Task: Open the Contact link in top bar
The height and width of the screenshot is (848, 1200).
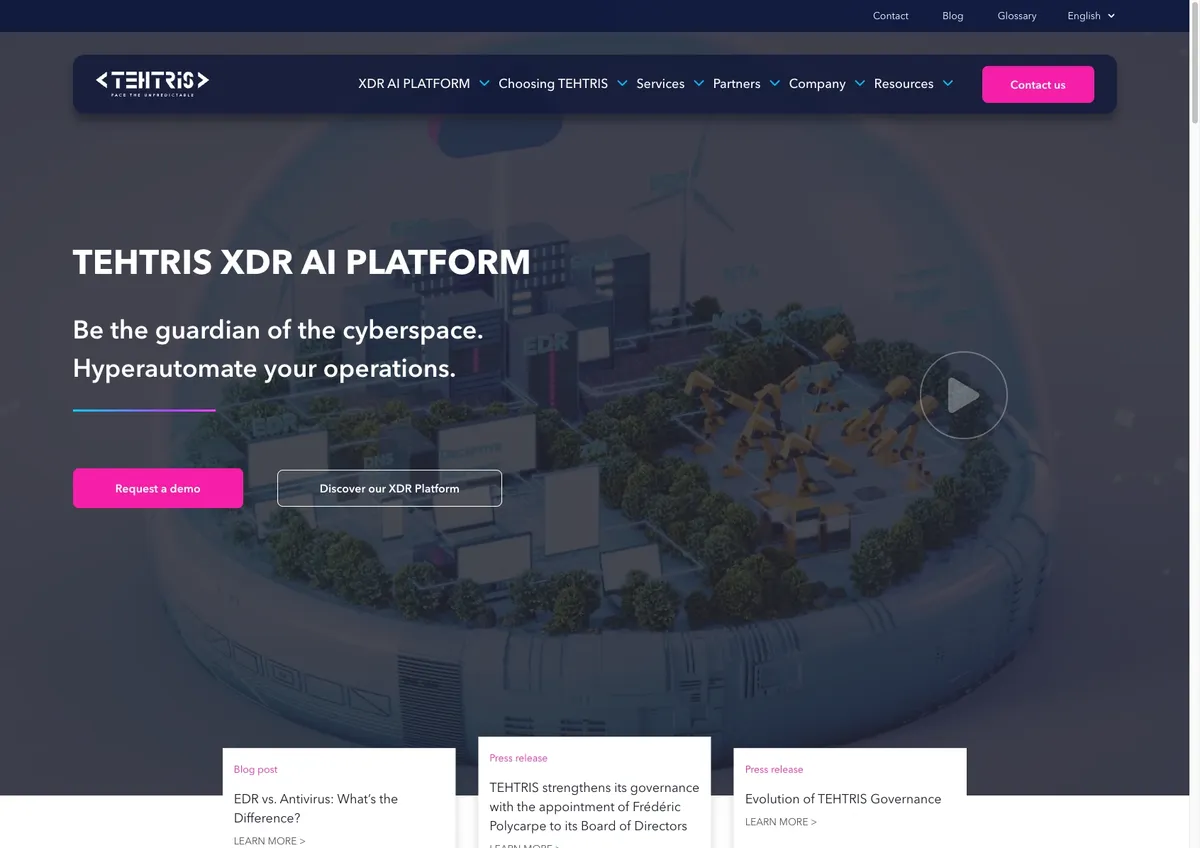Action: point(890,16)
